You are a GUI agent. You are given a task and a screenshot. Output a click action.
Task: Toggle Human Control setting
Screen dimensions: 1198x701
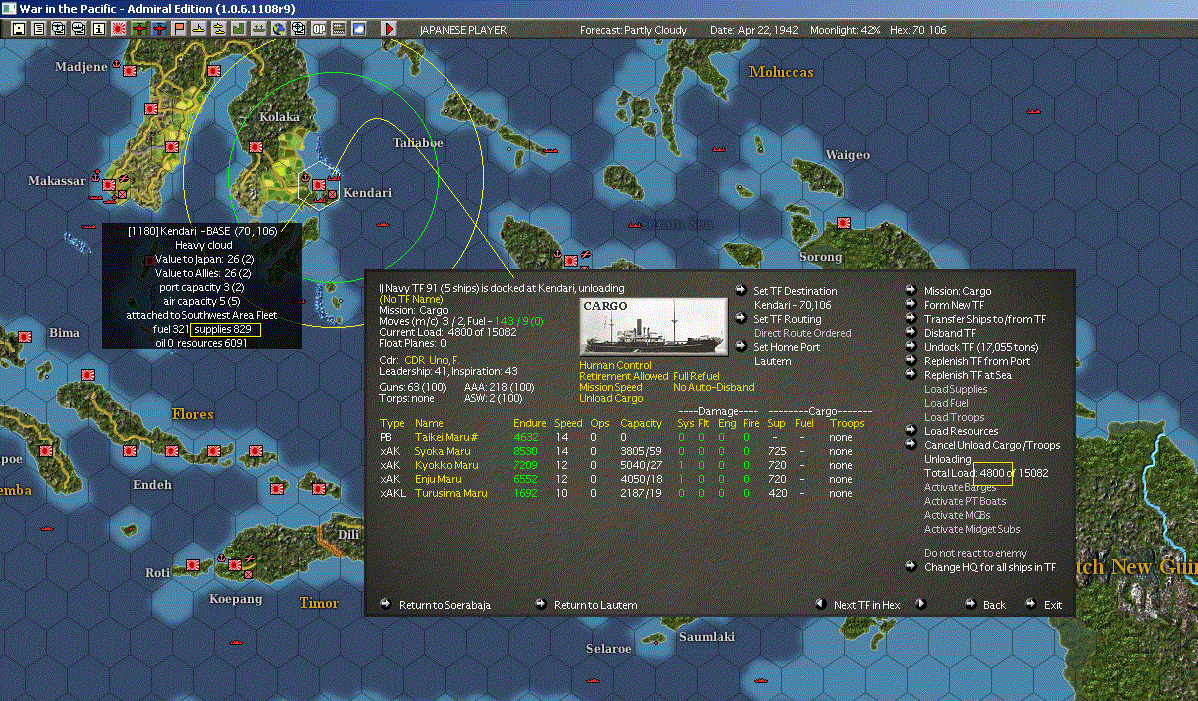[615, 365]
